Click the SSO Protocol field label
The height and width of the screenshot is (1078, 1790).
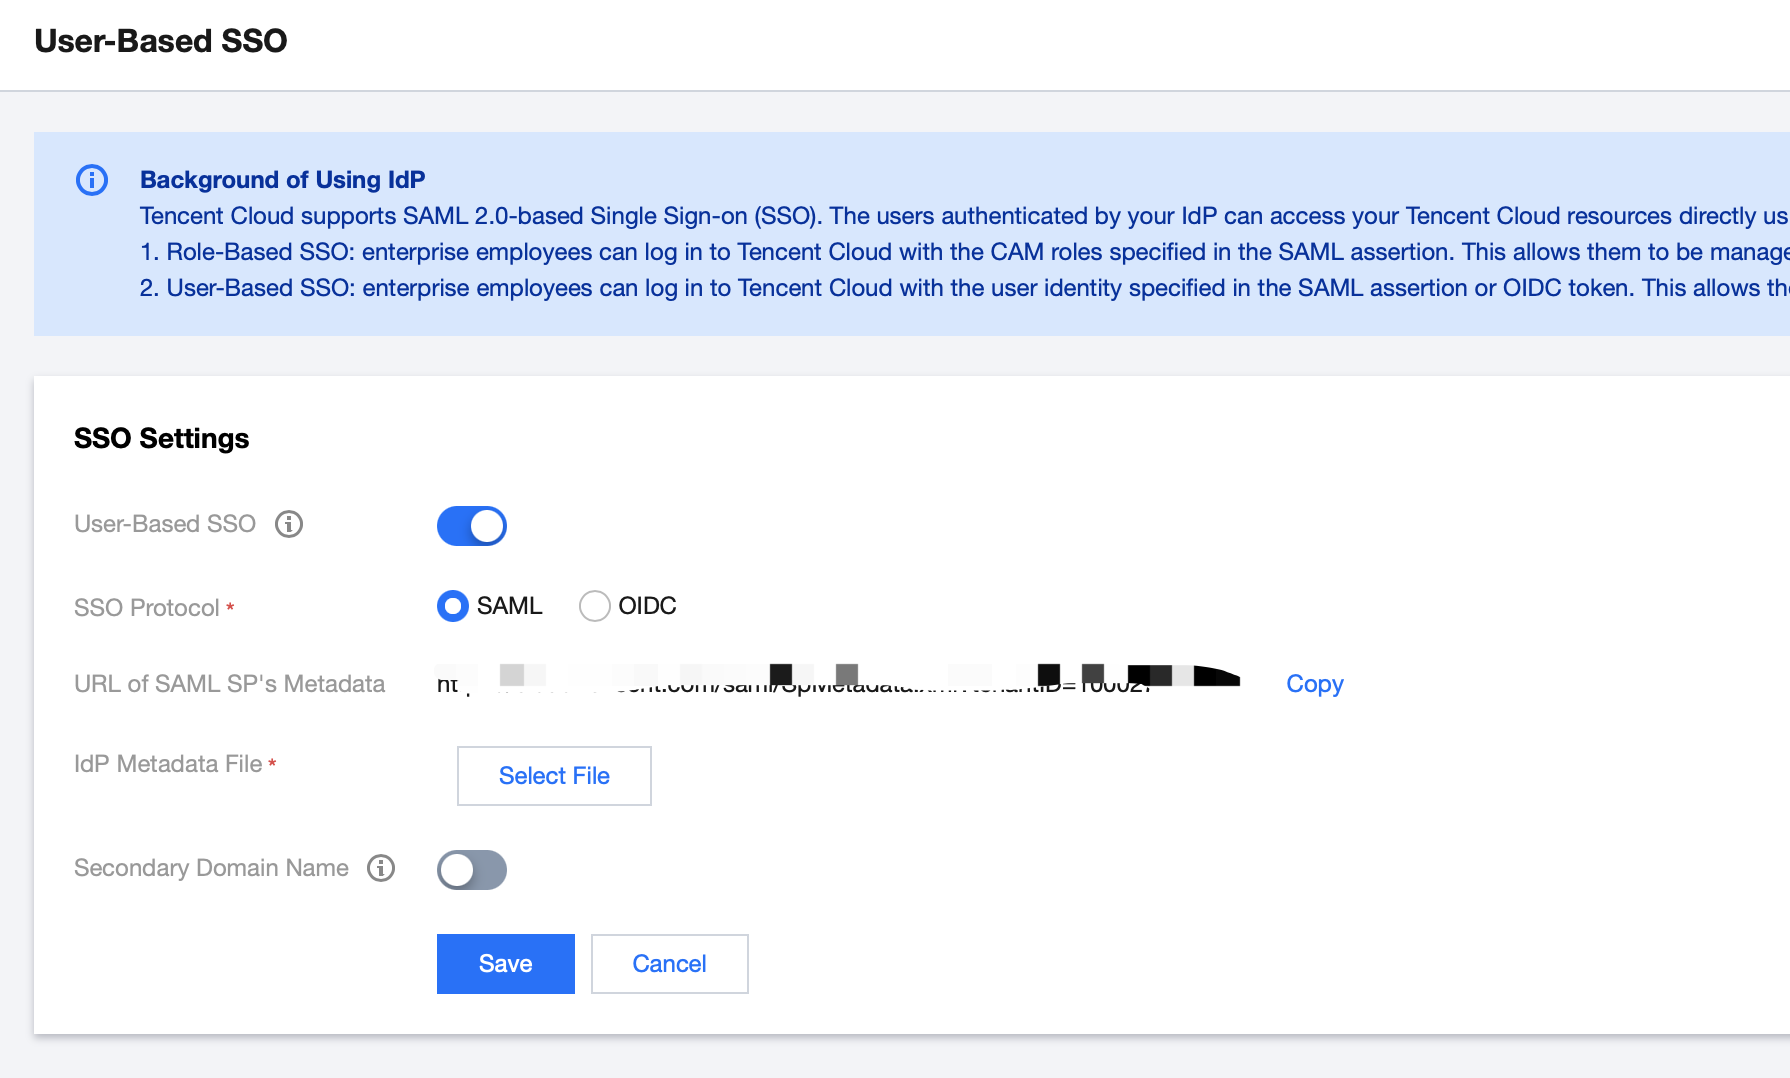[147, 608]
